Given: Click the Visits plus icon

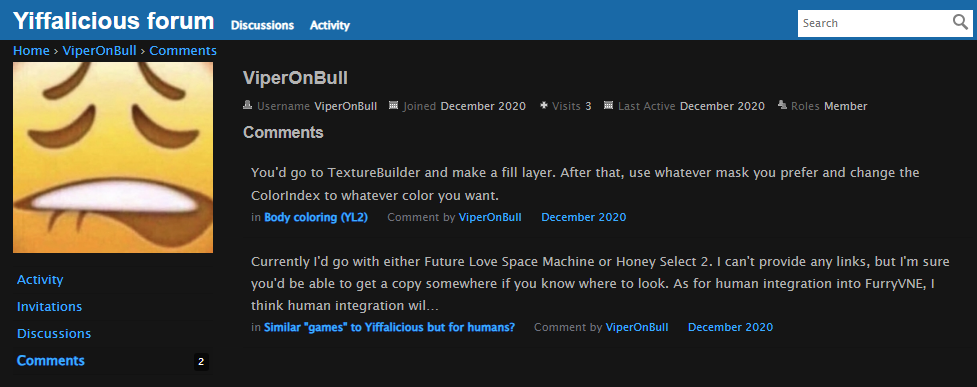Looking at the screenshot, I should (543, 105).
